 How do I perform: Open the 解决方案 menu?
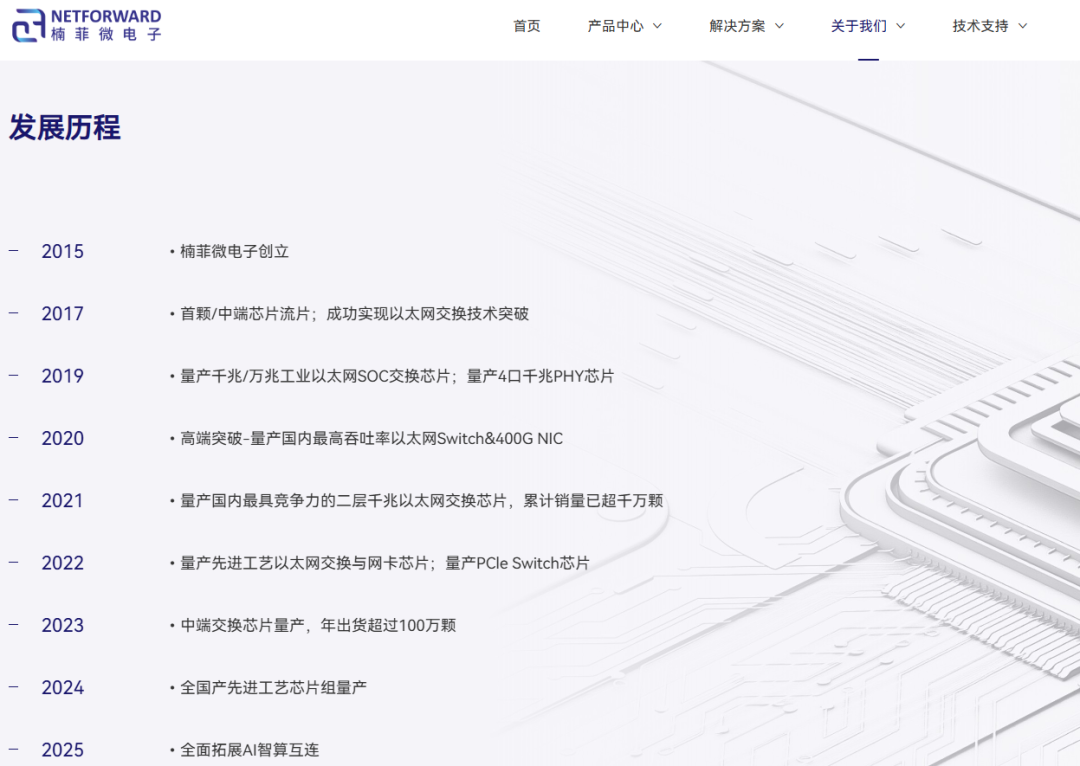tap(737, 26)
